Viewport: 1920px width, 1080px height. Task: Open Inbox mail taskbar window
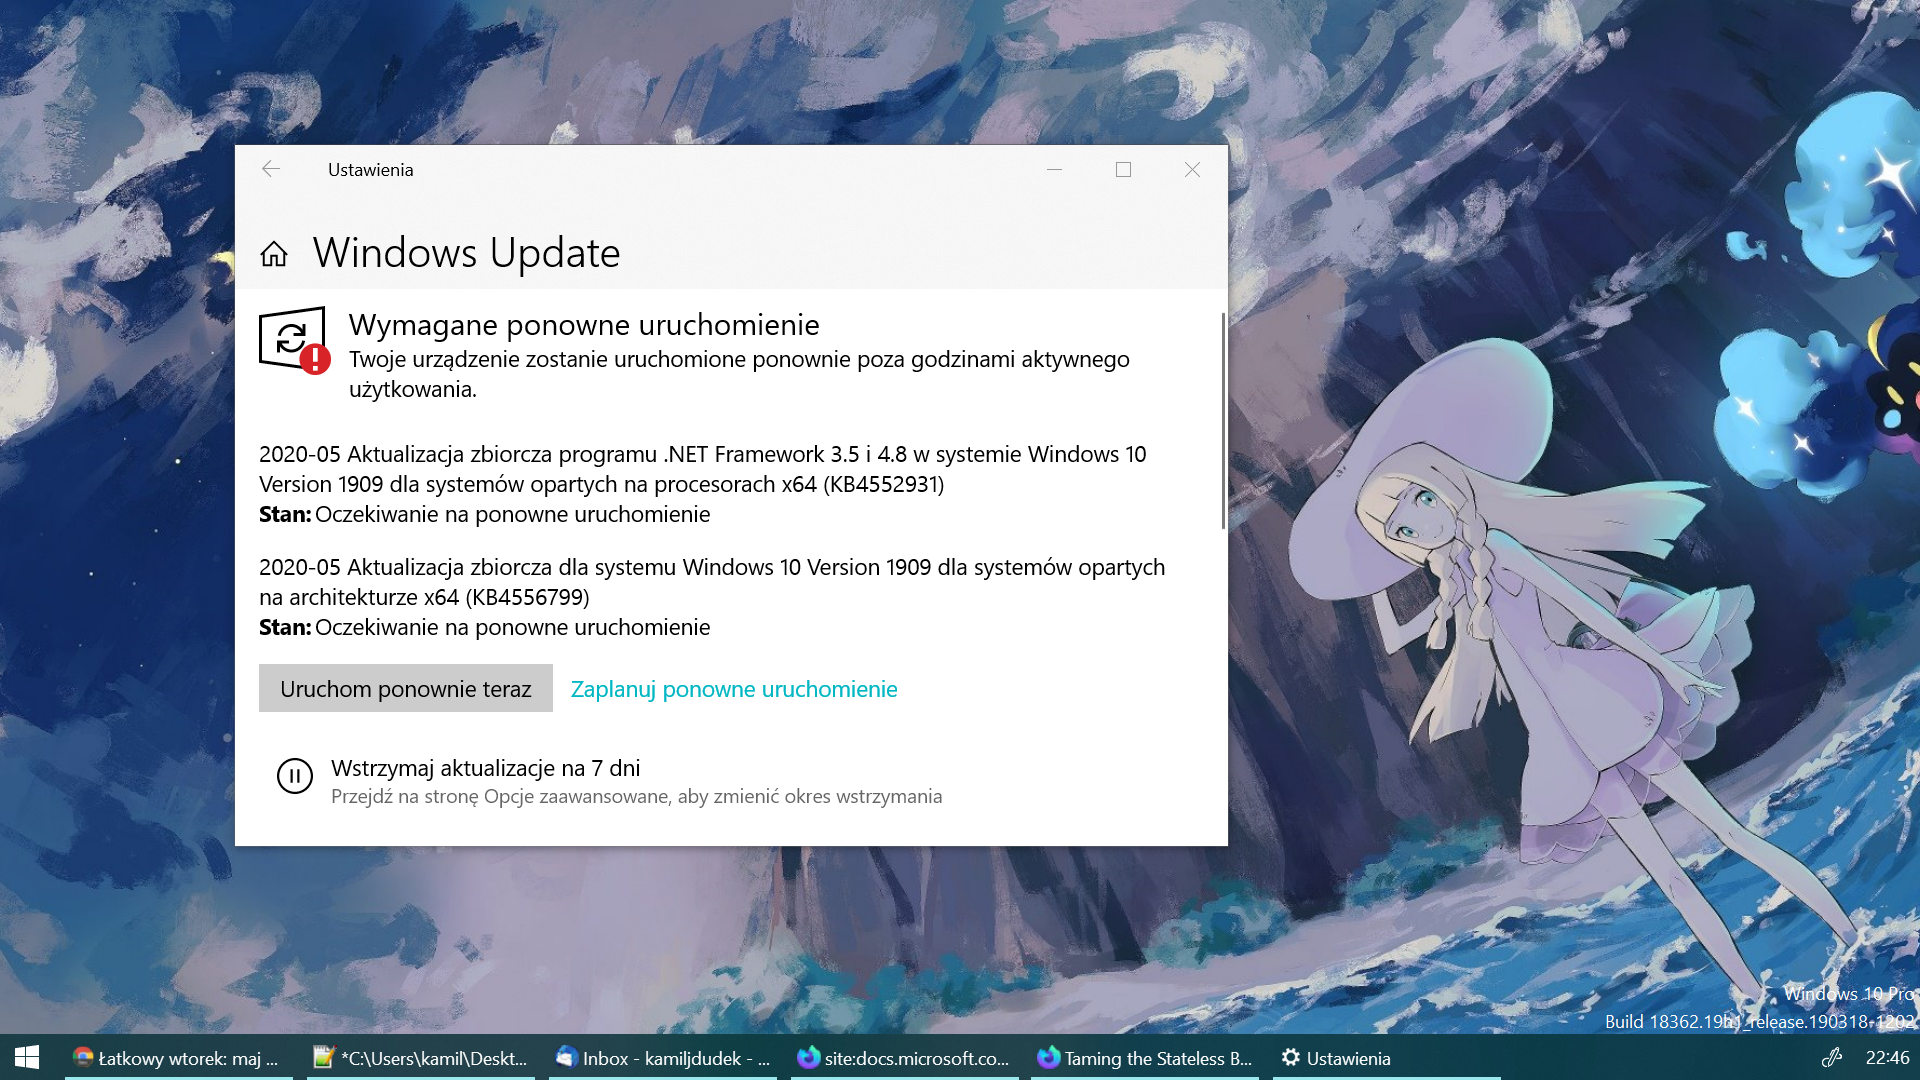coord(663,1058)
